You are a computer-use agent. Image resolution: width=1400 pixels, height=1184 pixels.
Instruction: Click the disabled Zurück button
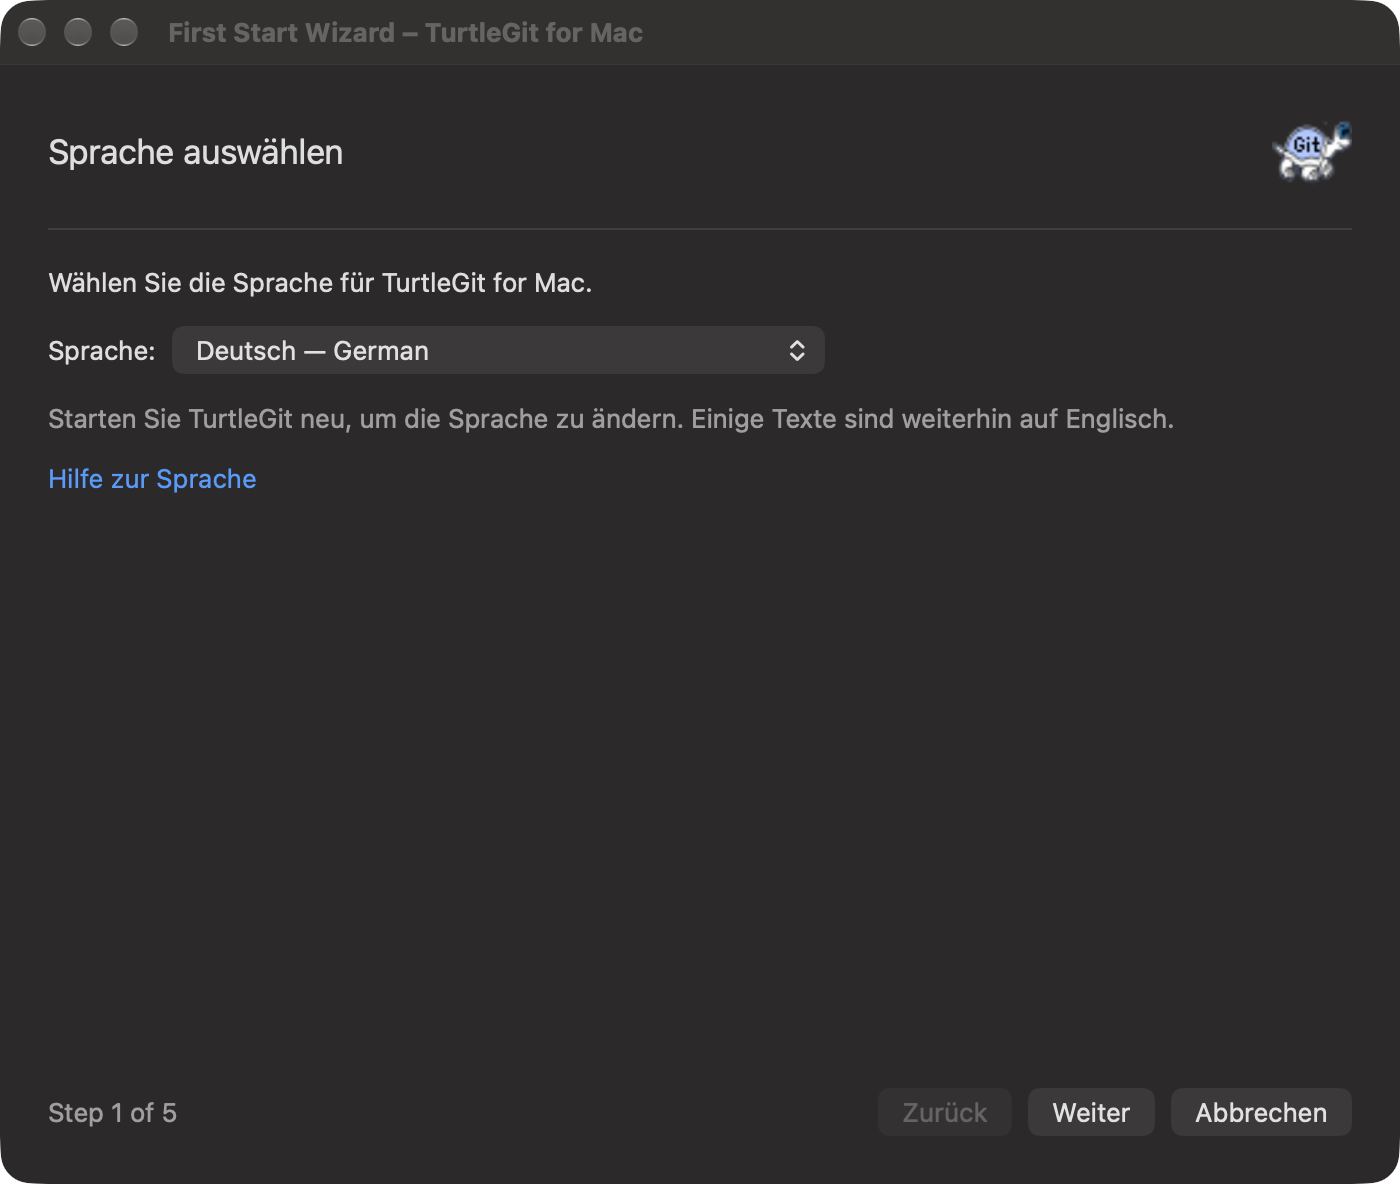(945, 1112)
